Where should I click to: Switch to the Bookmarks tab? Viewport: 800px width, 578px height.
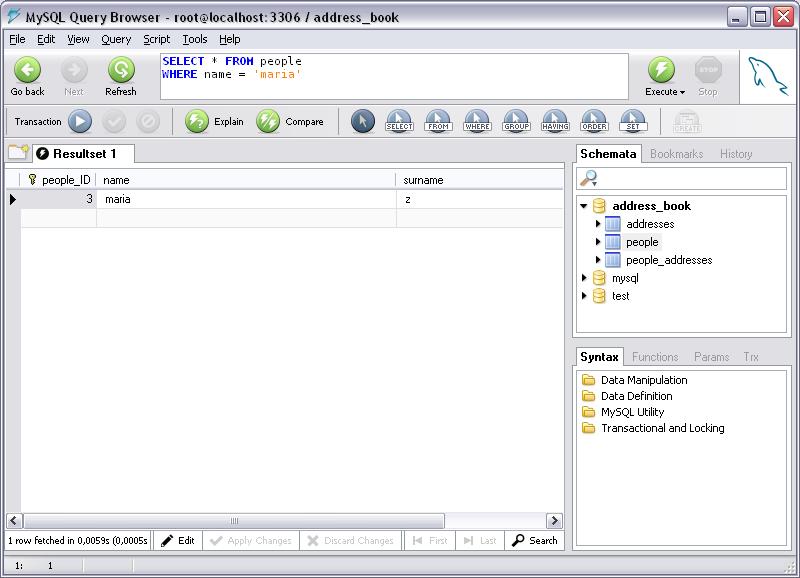pyautogui.click(x=677, y=154)
